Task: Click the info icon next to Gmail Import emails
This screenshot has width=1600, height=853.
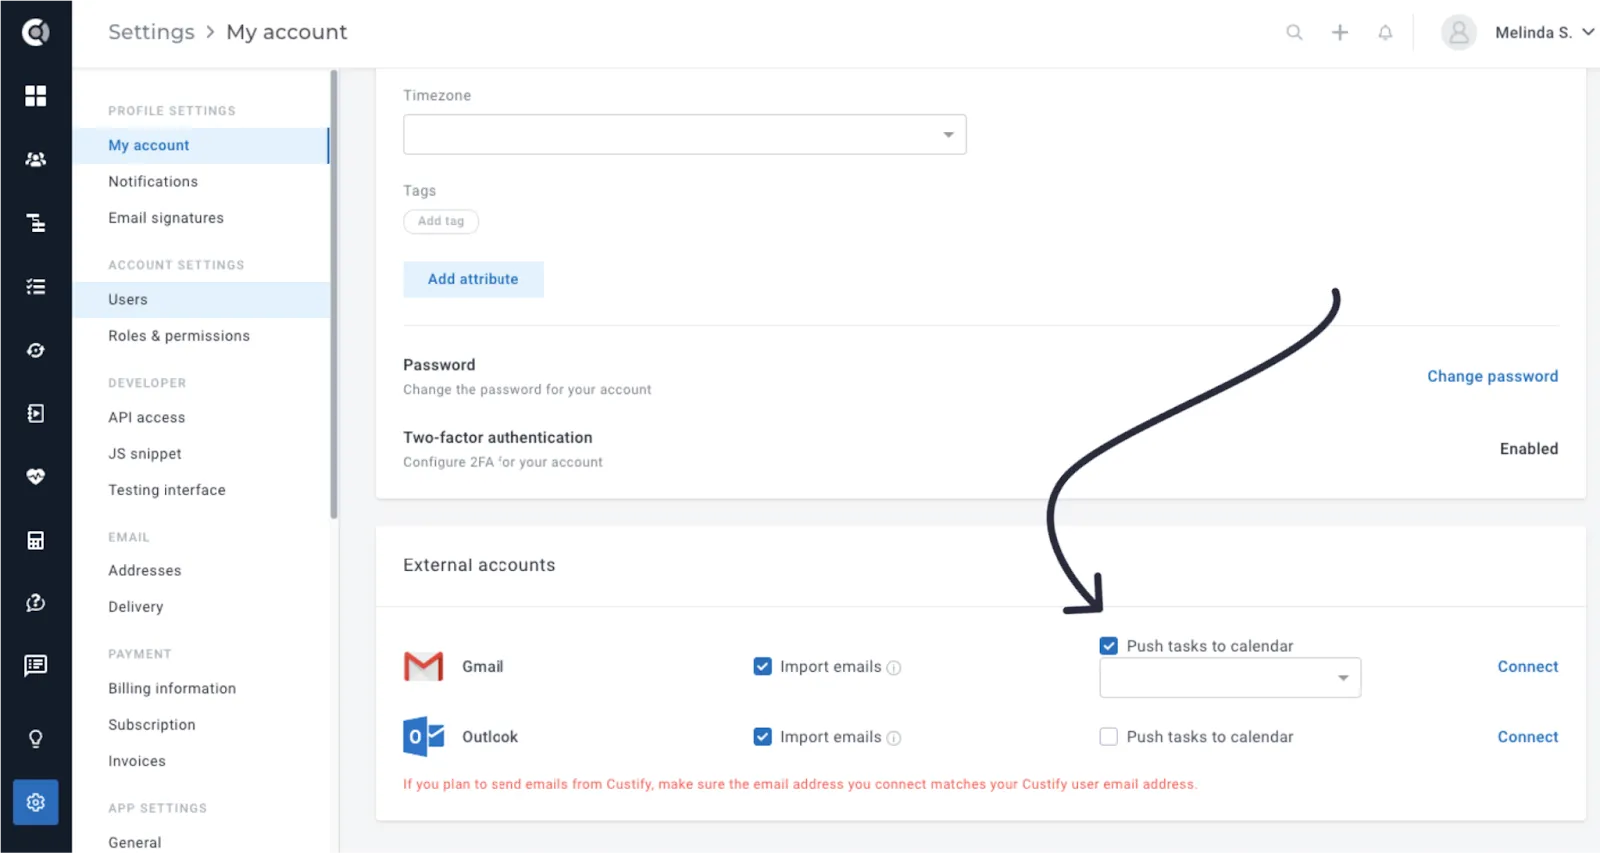Action: point(894,668)
